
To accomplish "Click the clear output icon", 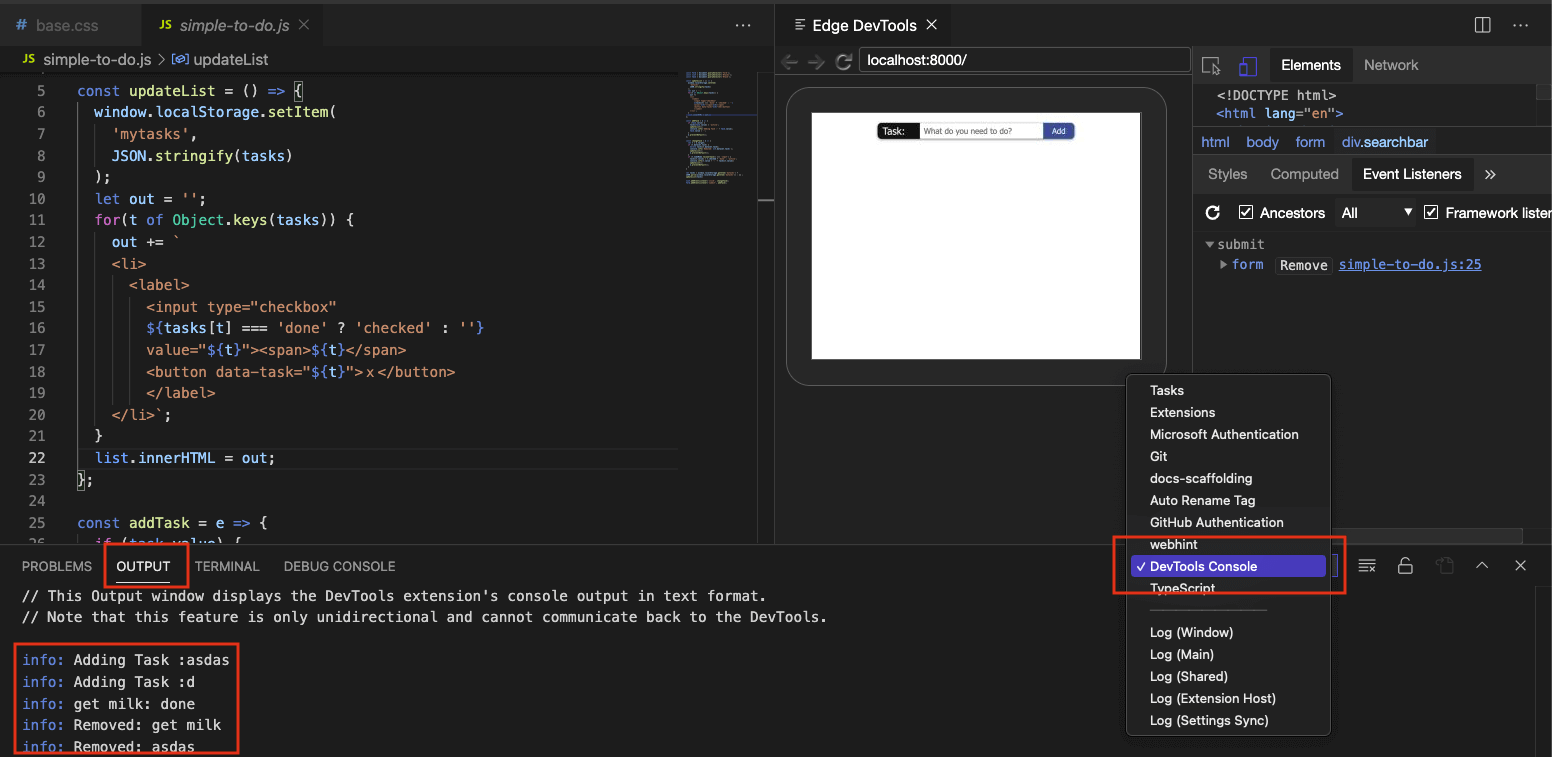I will click(1367, 565).
